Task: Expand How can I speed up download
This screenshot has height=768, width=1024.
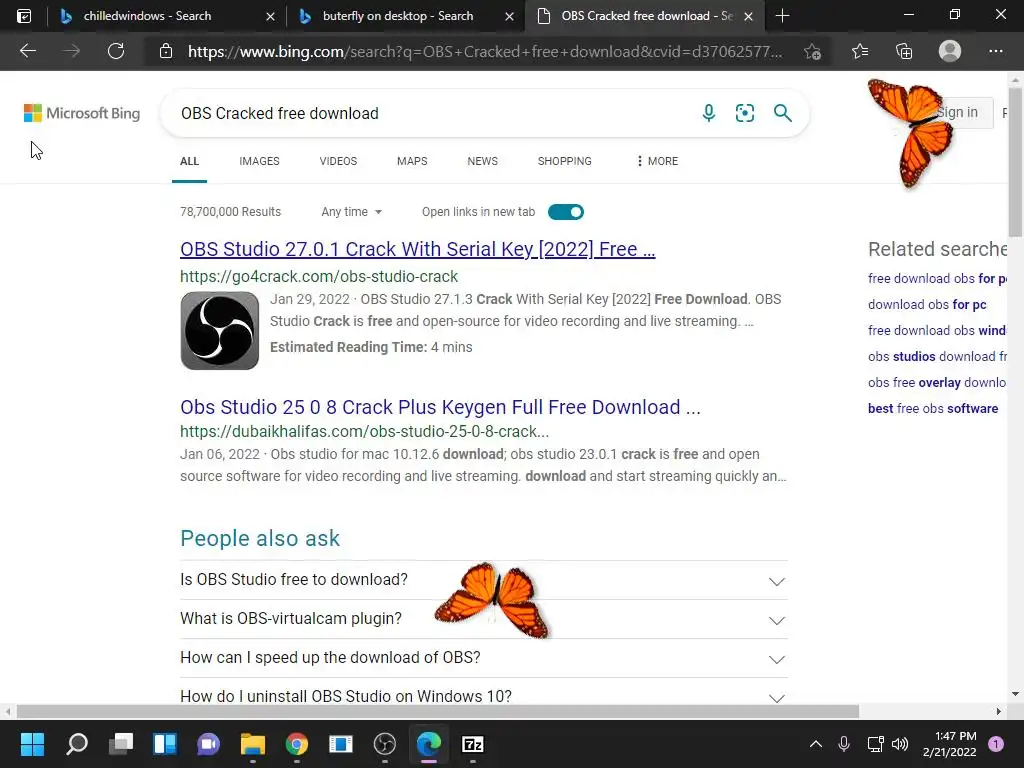Action: tap(483, 658)
